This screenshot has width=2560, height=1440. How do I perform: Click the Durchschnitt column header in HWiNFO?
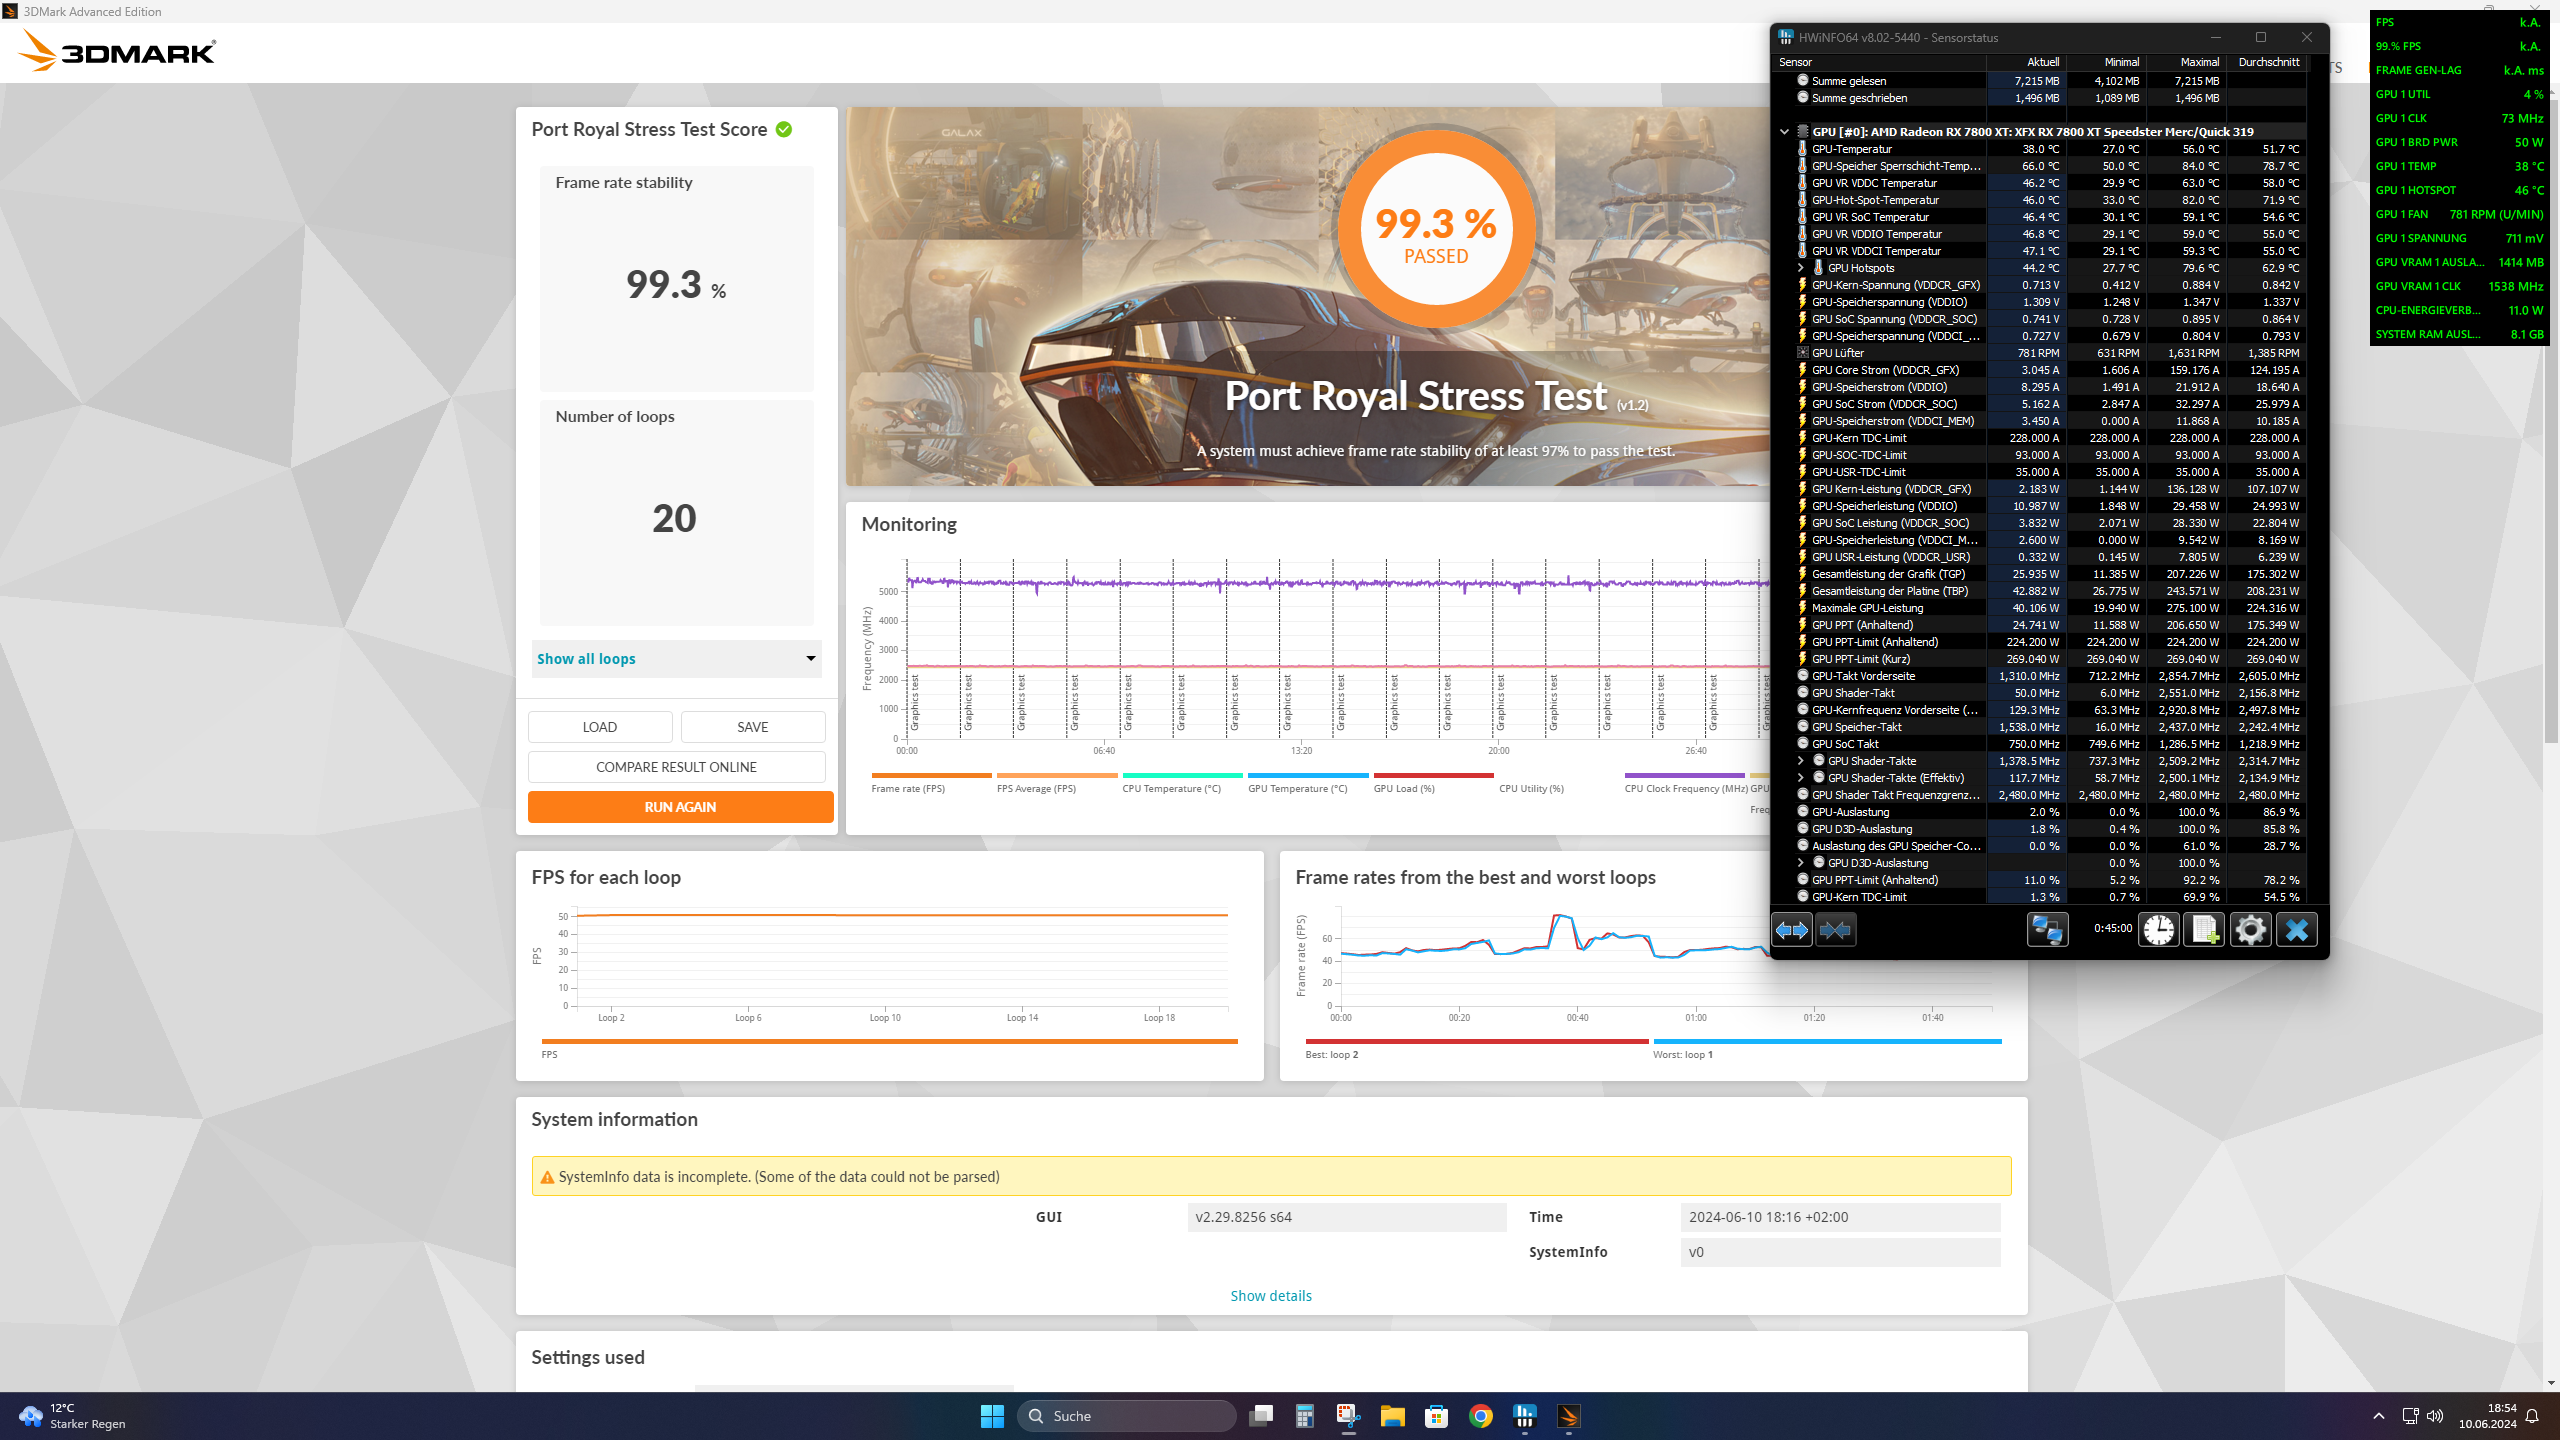2269,62
